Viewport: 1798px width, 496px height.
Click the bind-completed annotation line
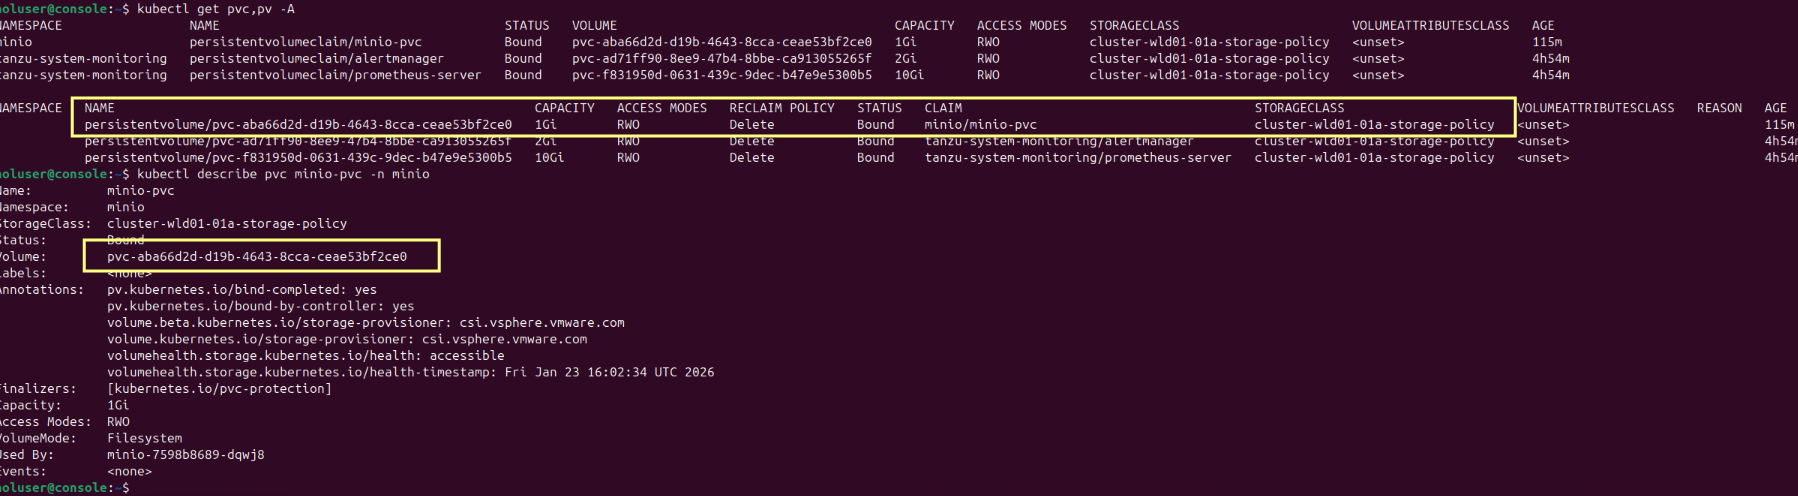pyautogui.click(x=242, y=290)
